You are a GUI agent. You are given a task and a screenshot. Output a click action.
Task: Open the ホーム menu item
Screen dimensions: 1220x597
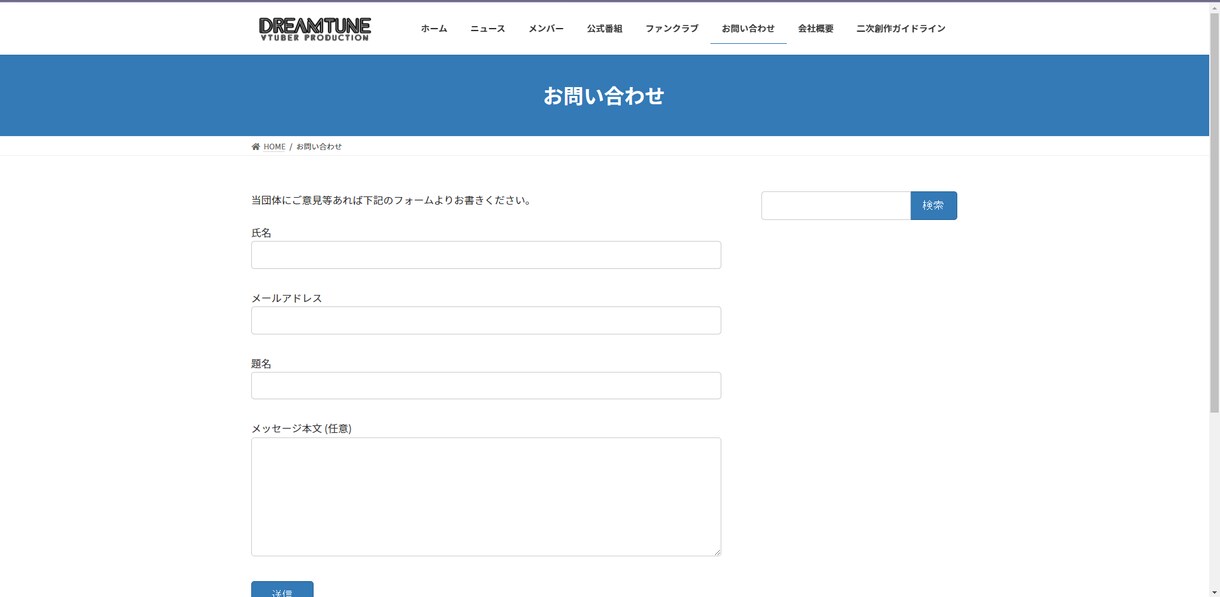[x=434, y=29]
